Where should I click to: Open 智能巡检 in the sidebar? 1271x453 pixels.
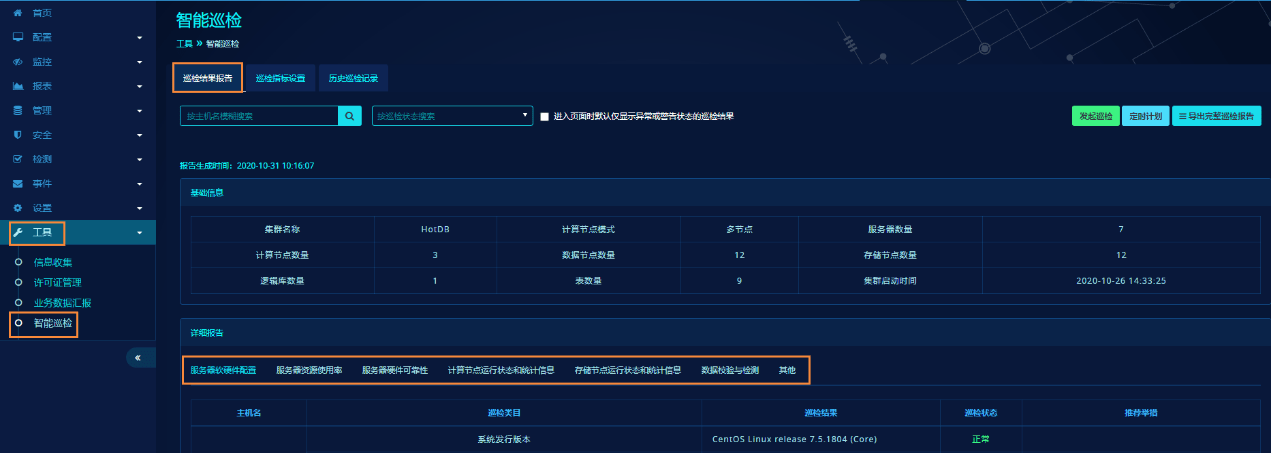[x=53, y=324]
